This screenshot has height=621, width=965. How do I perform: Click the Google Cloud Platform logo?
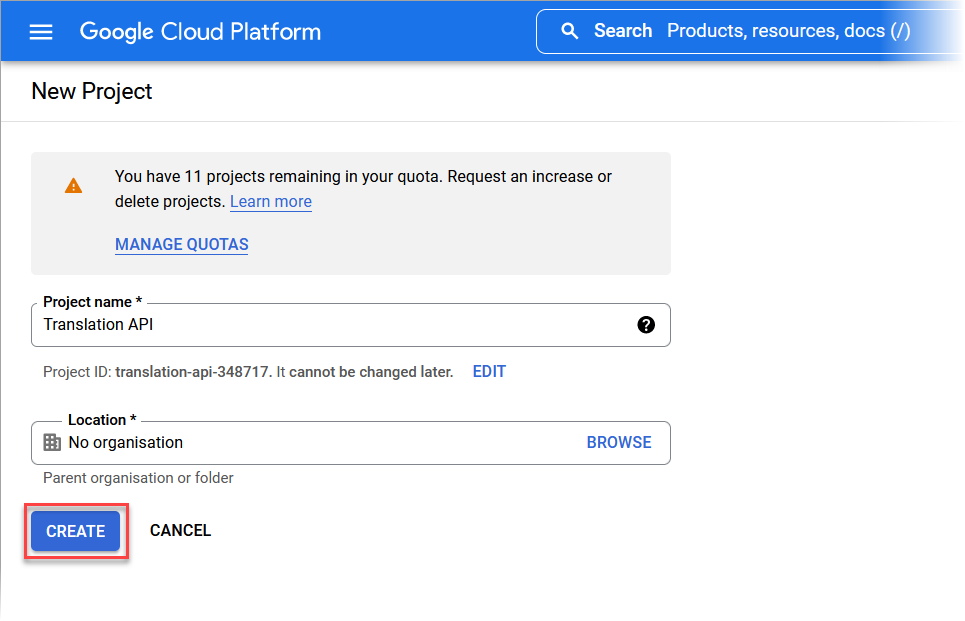pyautogui.click(x=200, y=31)
